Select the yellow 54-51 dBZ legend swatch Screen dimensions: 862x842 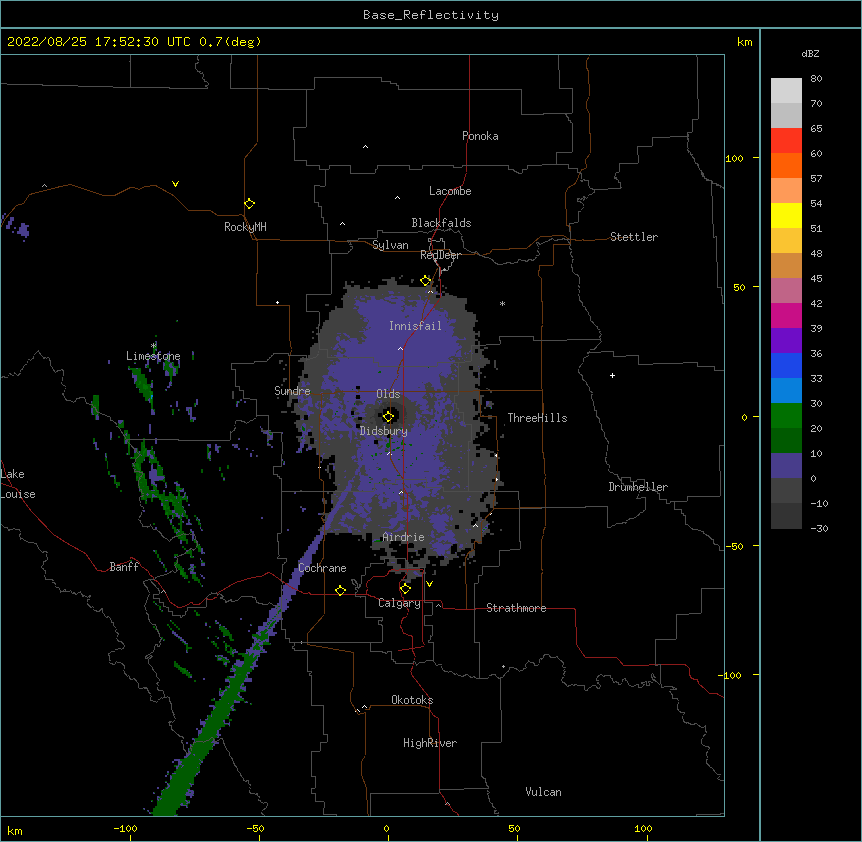pyautogui.click(x=786, y=216)
